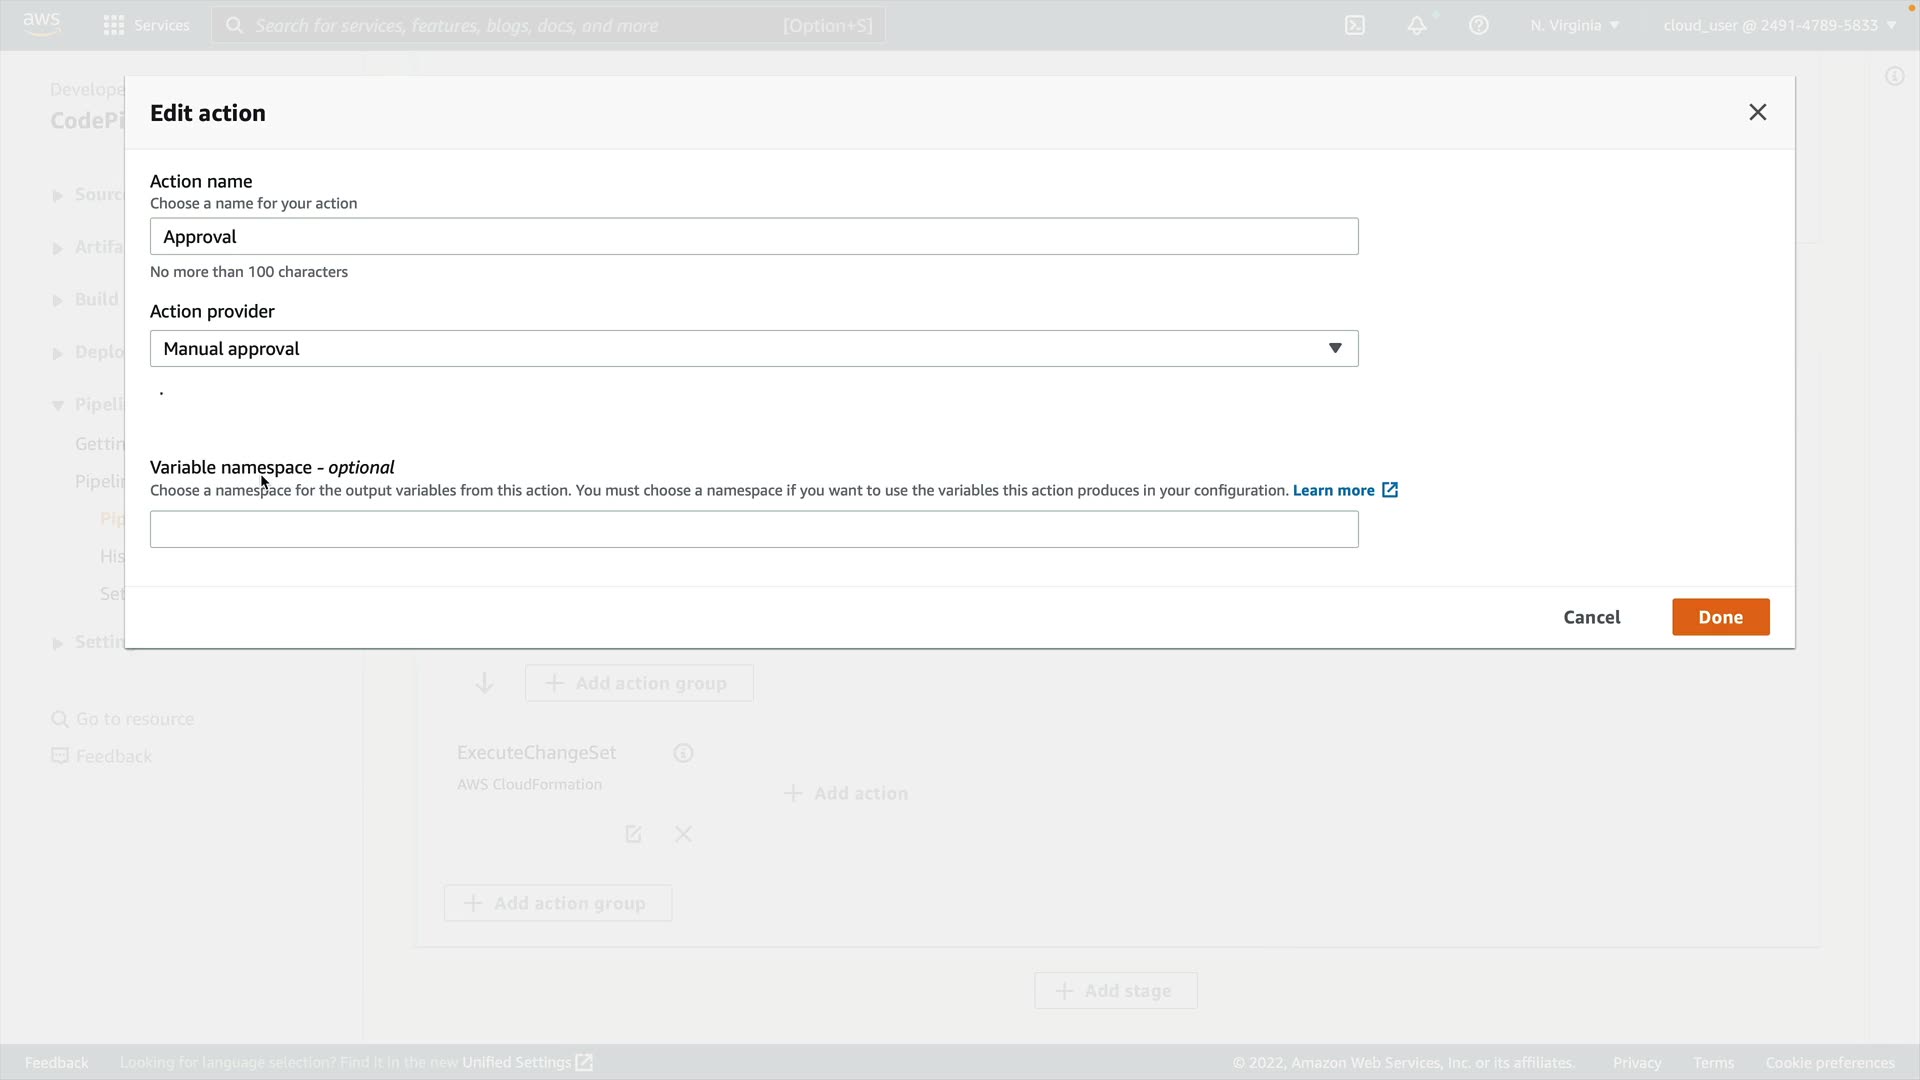Click the Cancel button

pos(1591,617)
